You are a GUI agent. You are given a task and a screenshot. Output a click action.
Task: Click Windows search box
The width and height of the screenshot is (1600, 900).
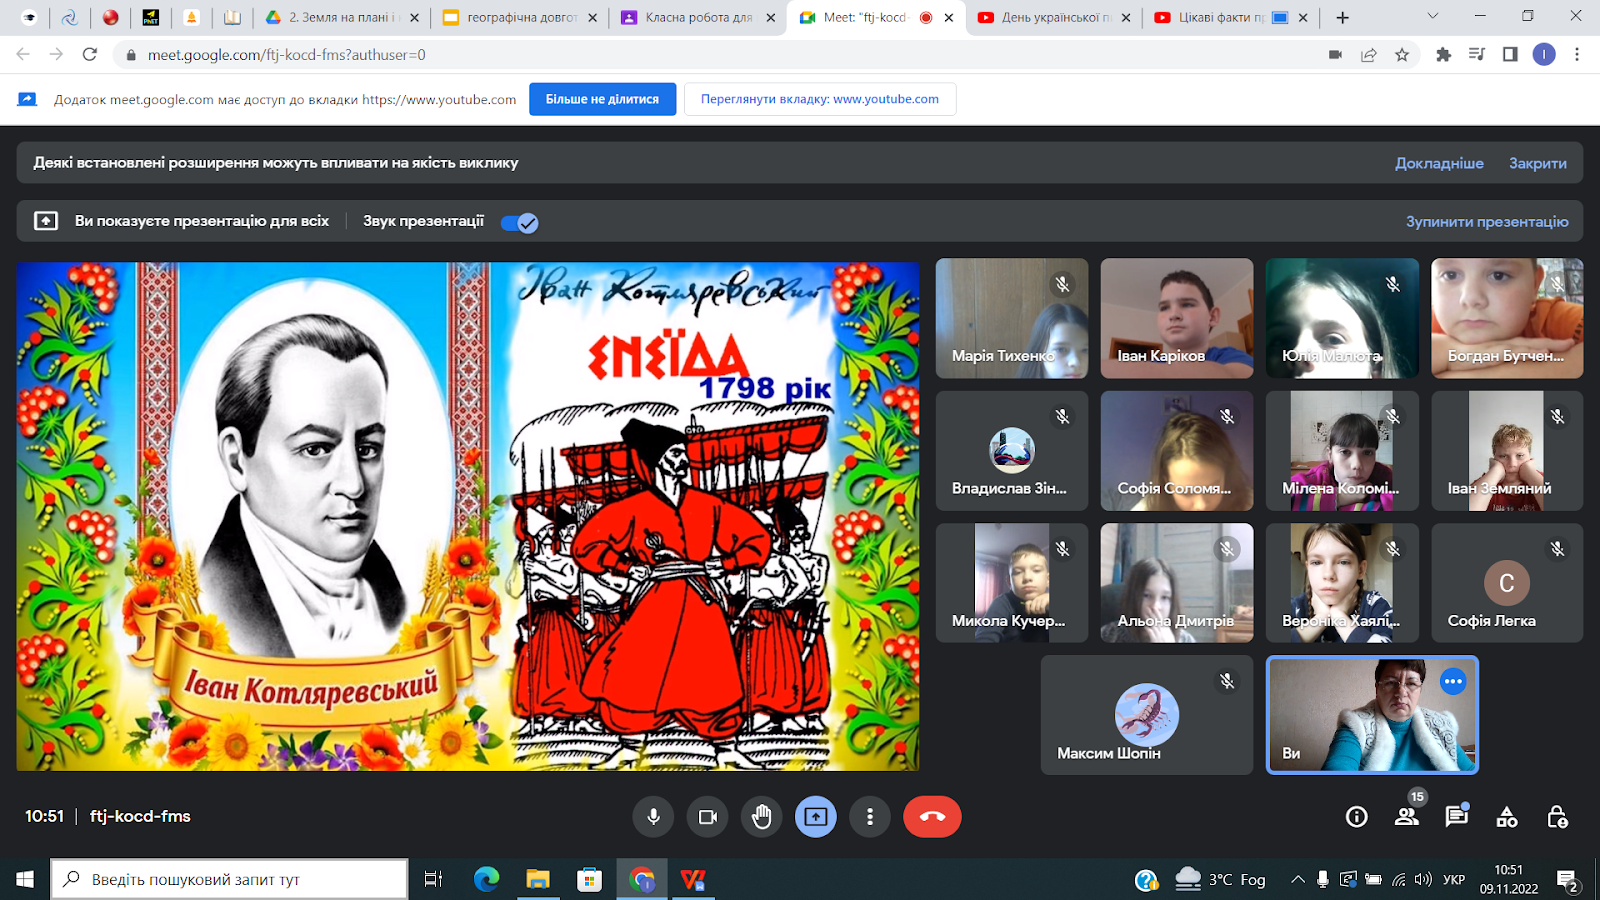click(229, 879)
